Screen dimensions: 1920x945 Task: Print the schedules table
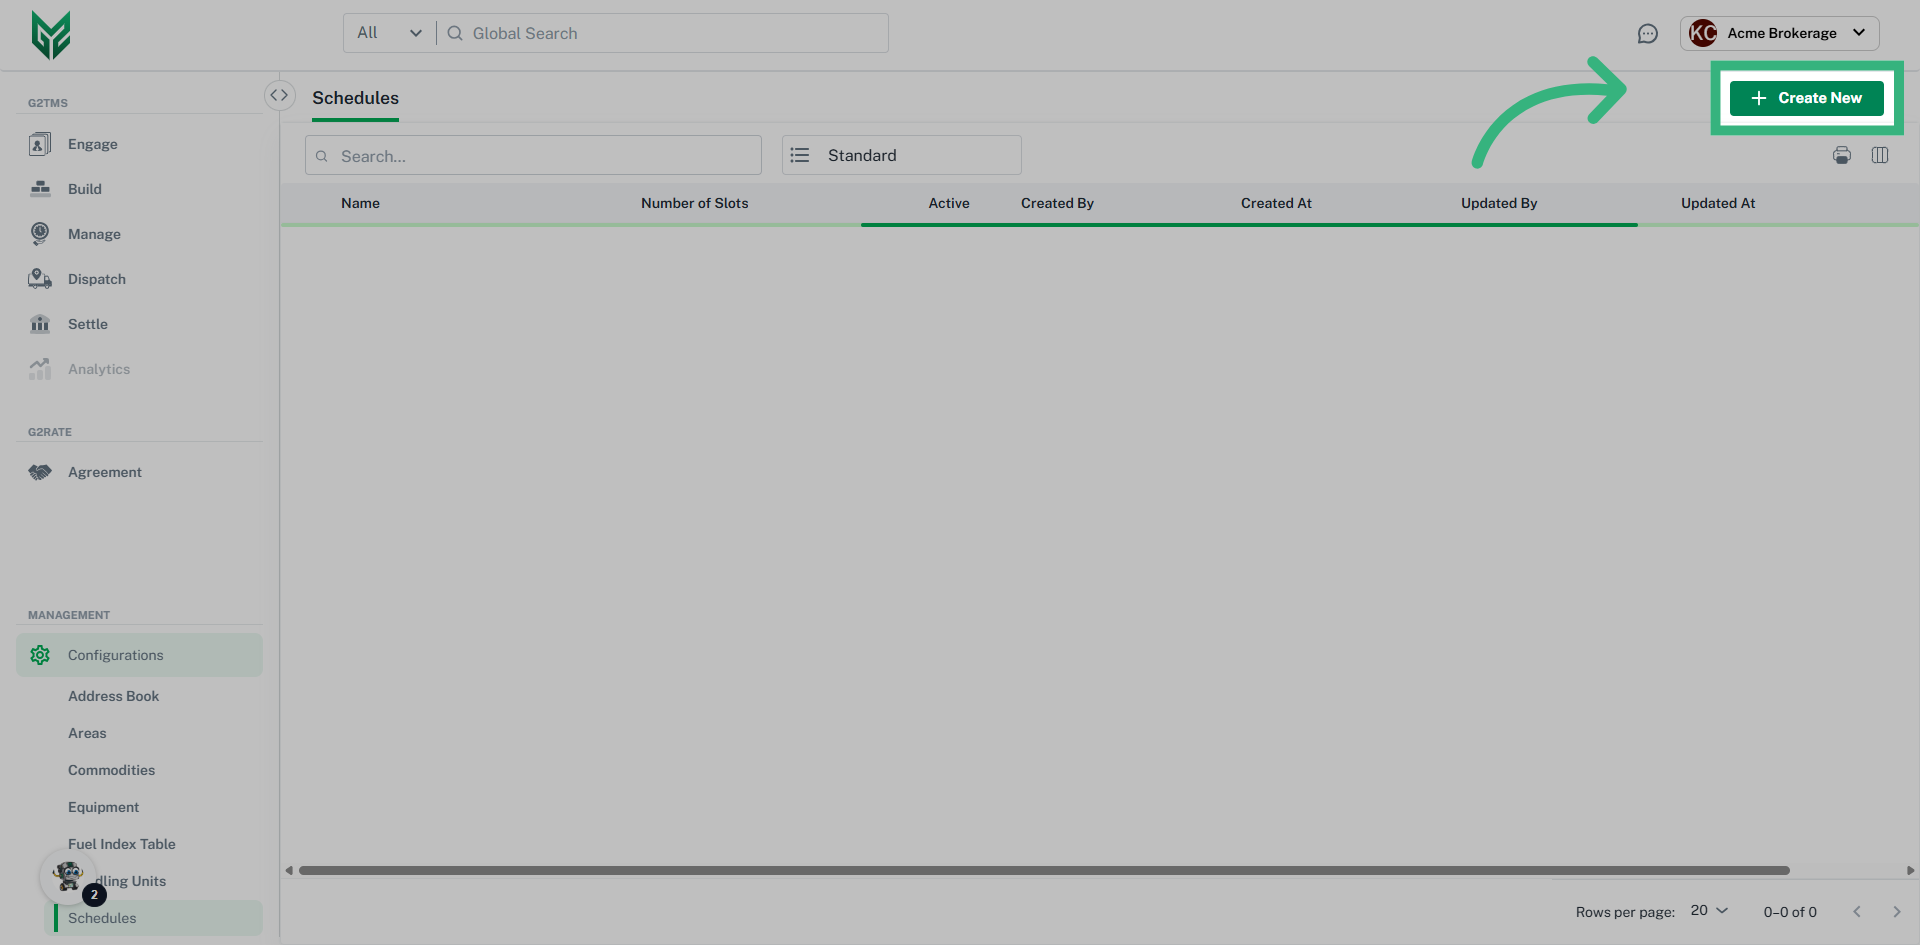point(1842,155)
